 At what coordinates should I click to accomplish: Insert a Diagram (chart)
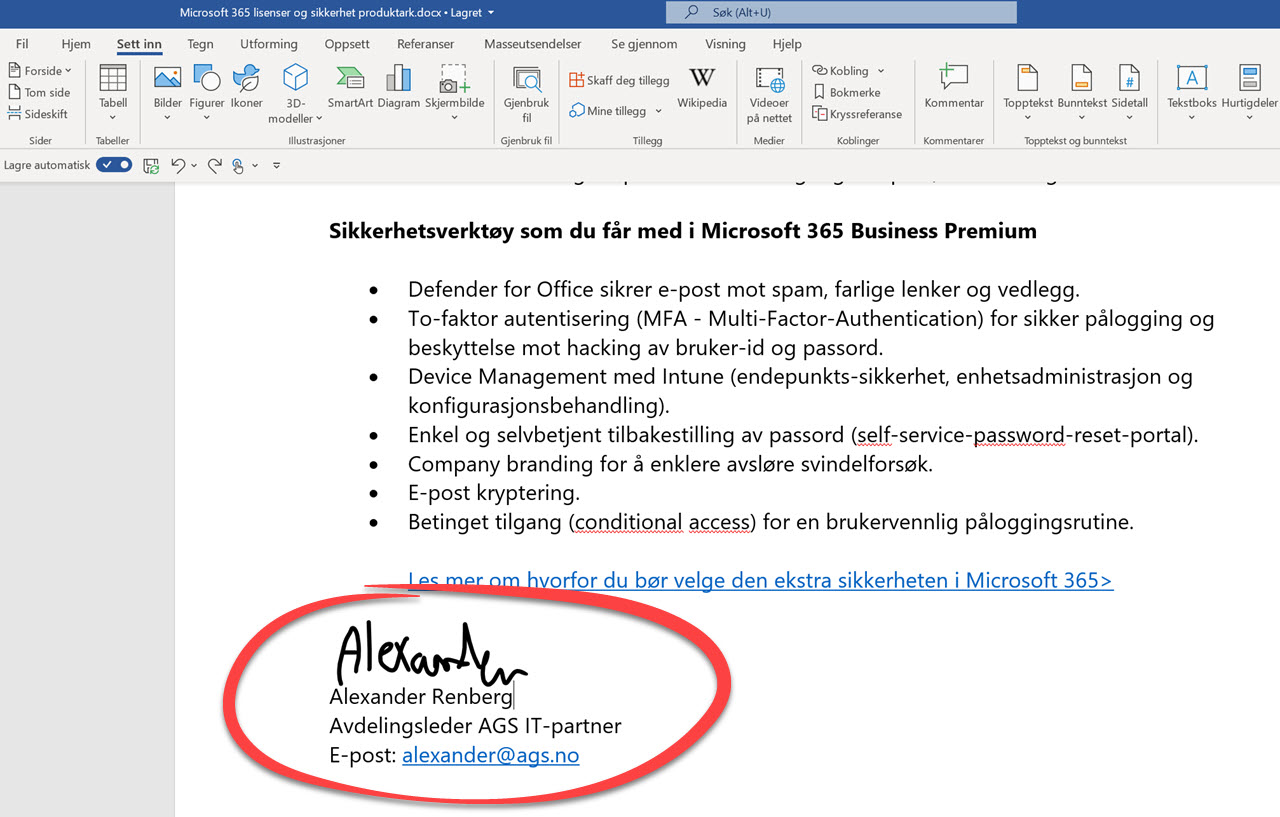398,90
